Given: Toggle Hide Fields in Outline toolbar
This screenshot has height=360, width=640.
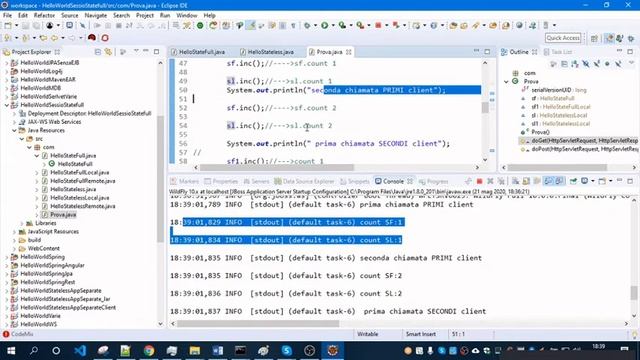Looking at the screenshot, I should [586, 64].
